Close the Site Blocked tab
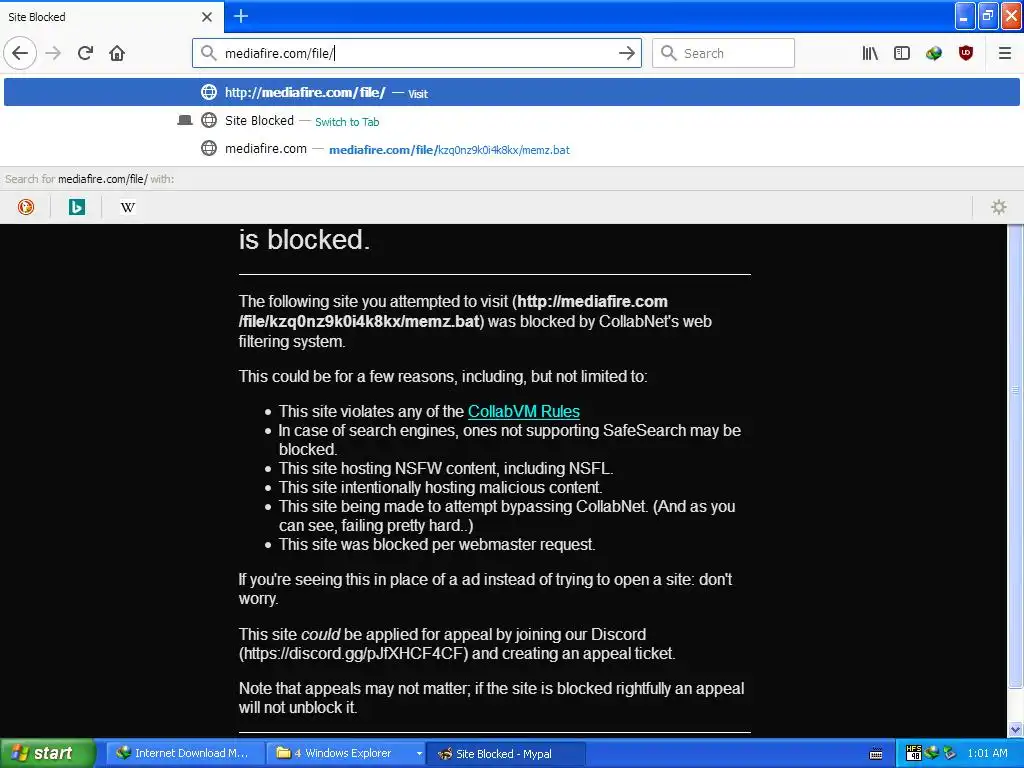Screen dimensions: 1024x768 pos(206,17)
